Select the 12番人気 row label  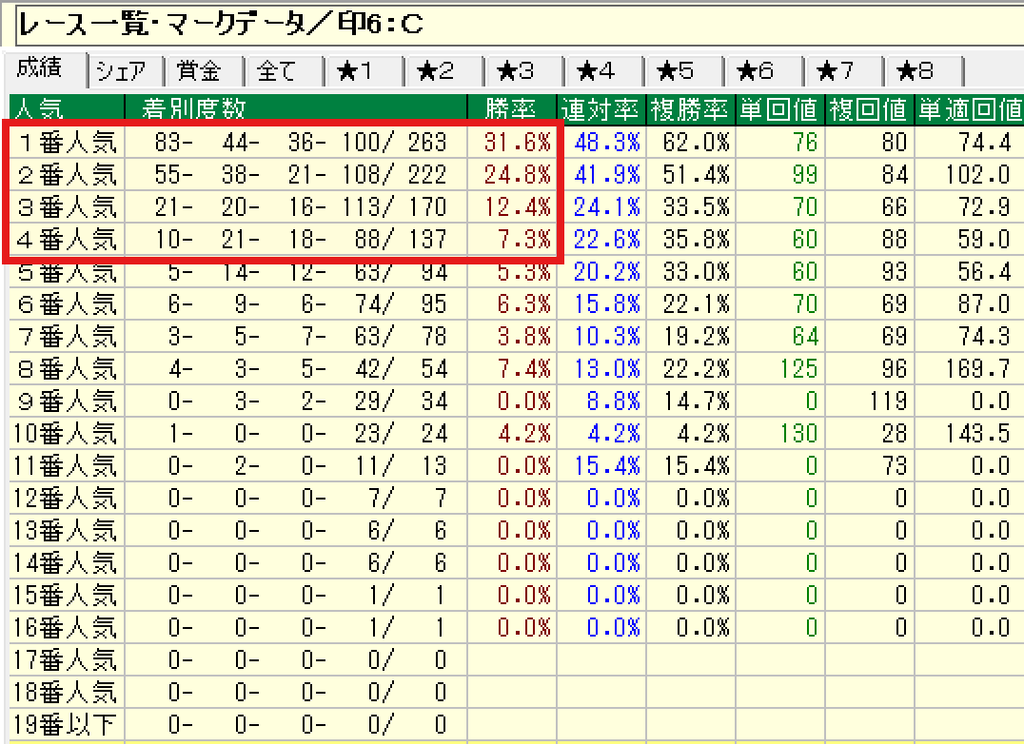pyautogui.click(x=67, y=498)
